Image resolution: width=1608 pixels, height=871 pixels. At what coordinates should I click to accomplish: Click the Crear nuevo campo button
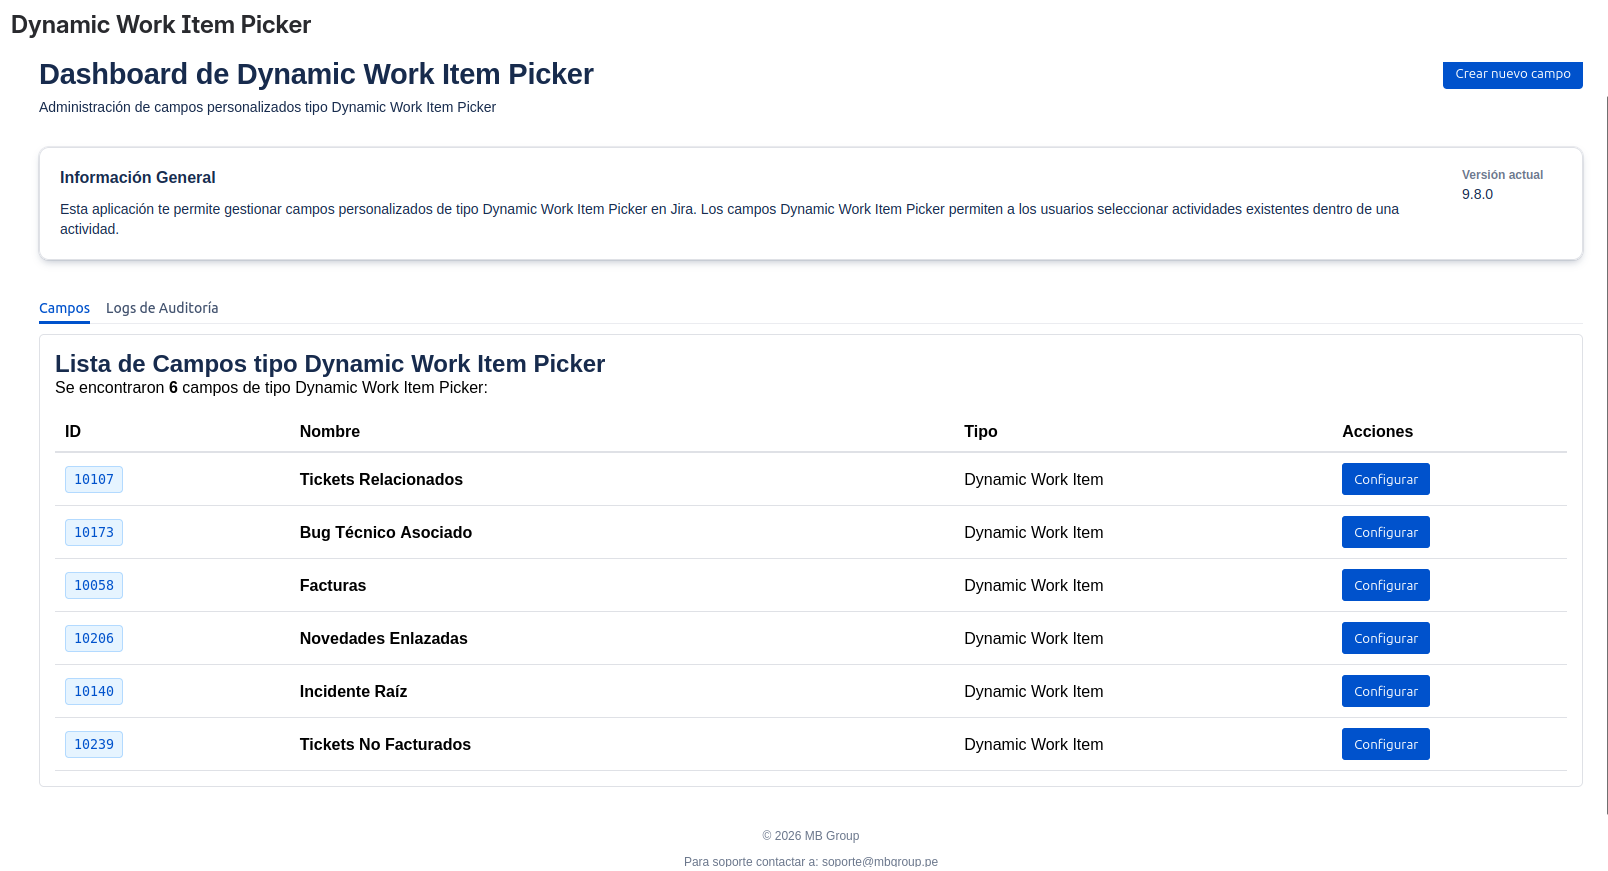pos(1512,74)
